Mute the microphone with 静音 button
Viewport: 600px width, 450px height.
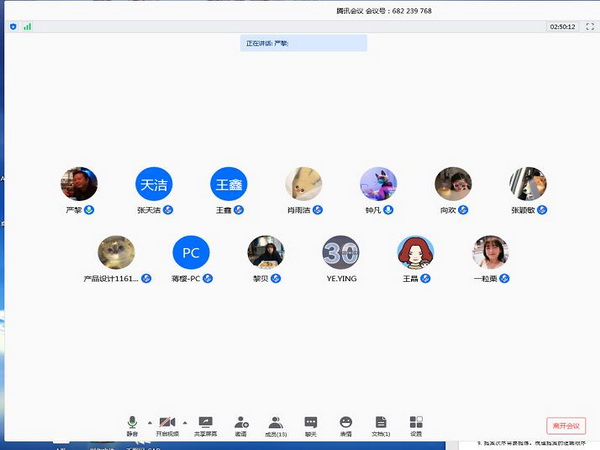tap(132, 425)
